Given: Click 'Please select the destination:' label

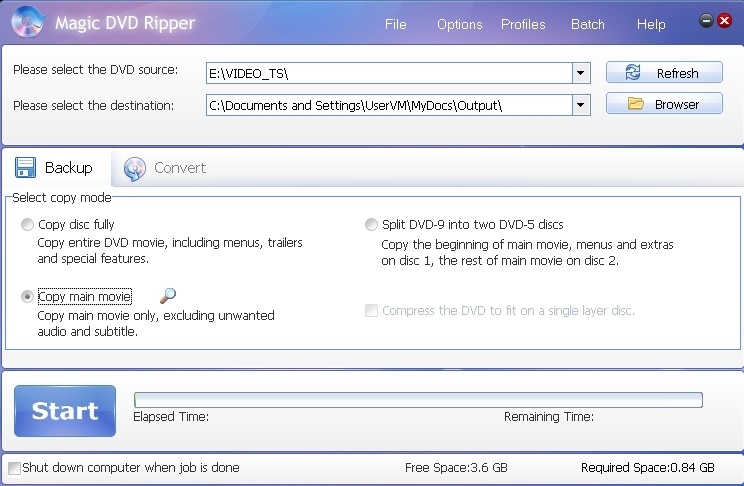Looking at the screenshot, I should [93, 105].
